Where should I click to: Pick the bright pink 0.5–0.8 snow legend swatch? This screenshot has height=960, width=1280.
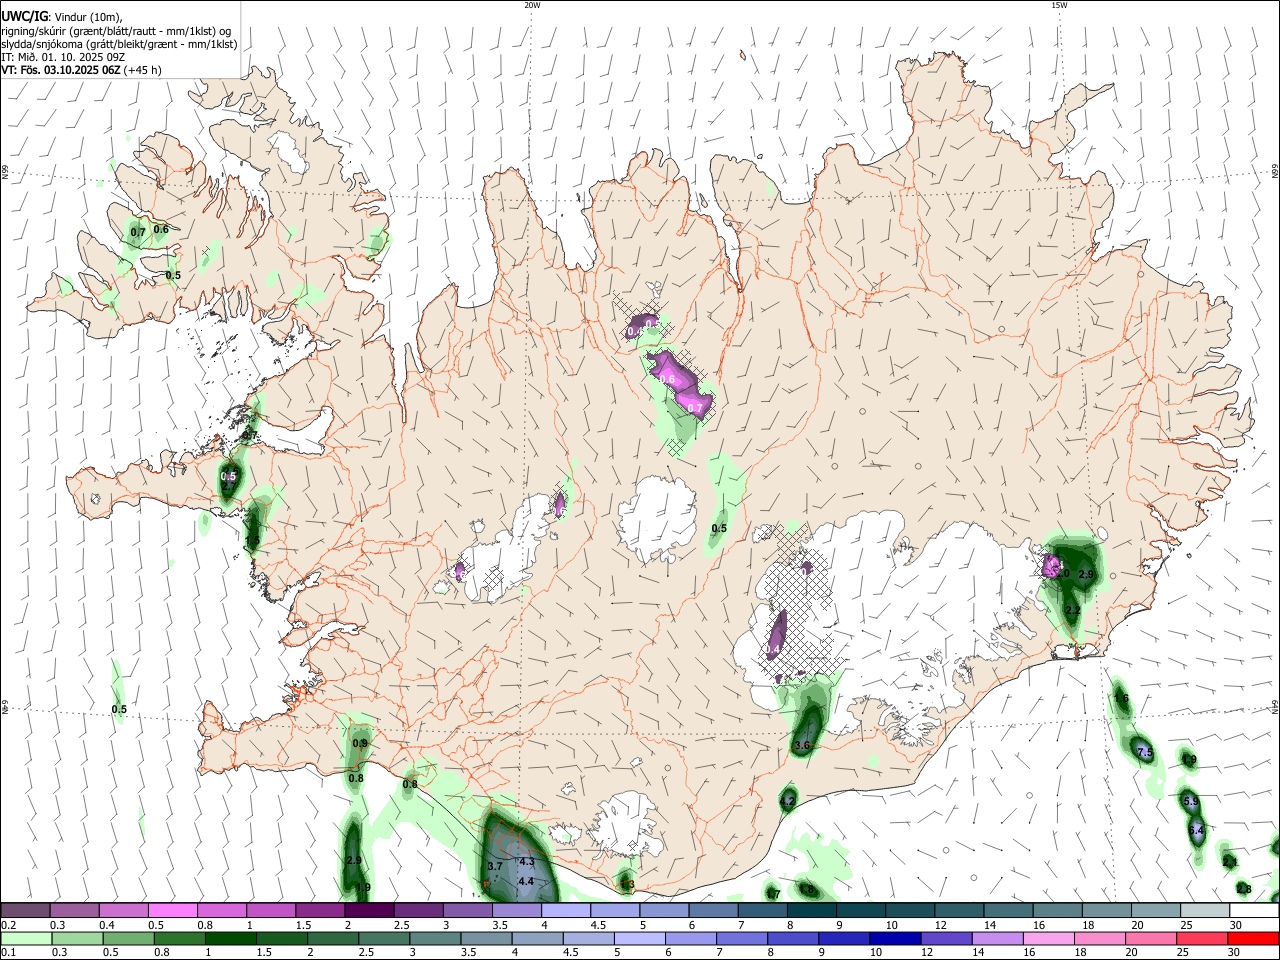tap(173, 911)
